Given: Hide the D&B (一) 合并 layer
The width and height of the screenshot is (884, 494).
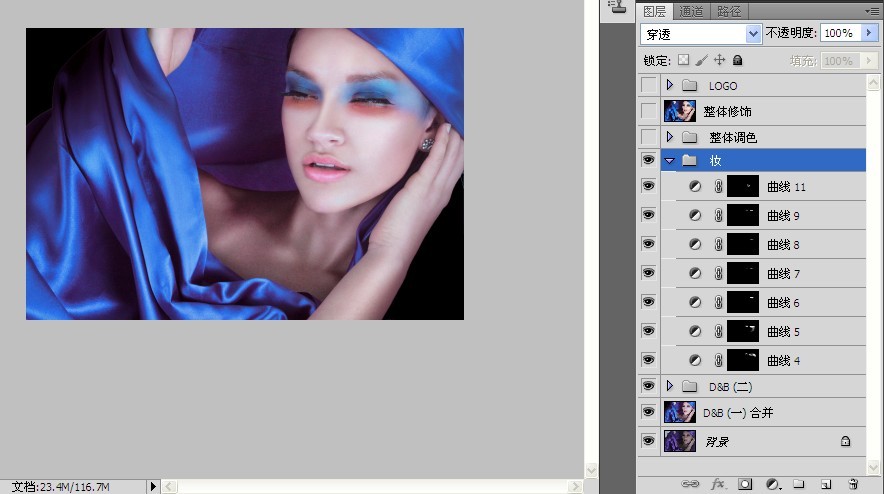Looking at the screenshot, I should pos(649,412).
